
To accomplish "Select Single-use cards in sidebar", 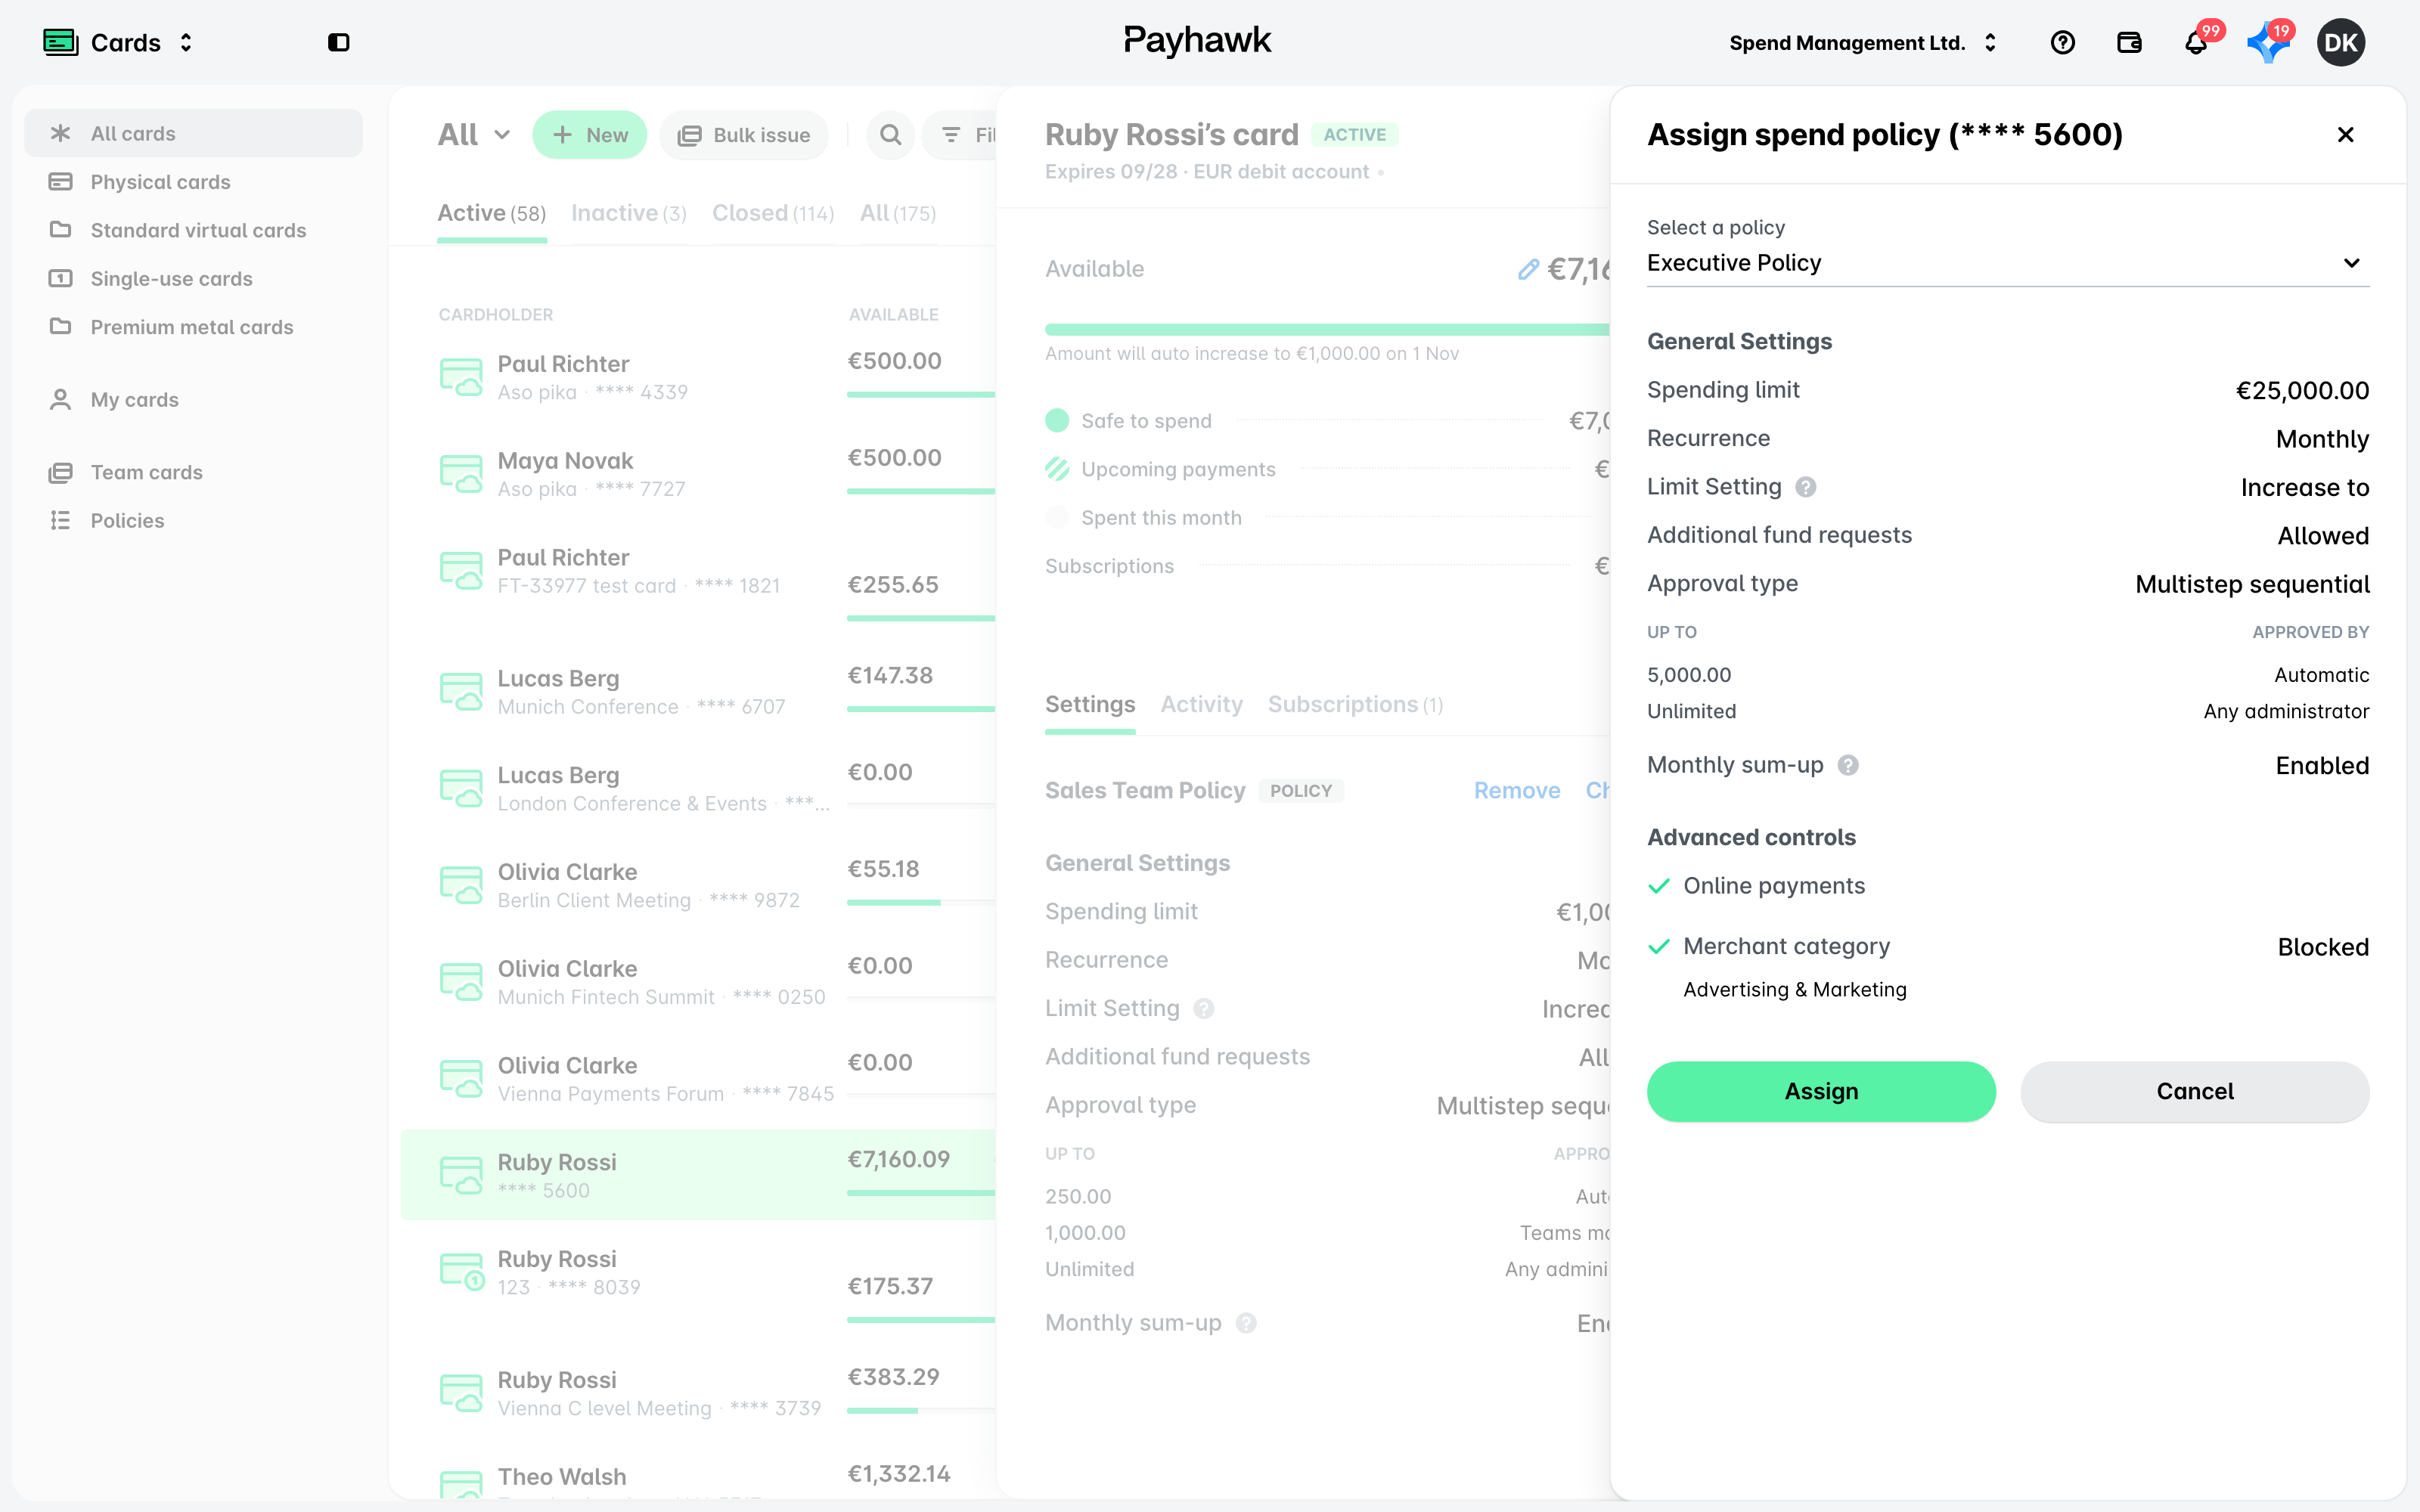I will [x=193, y=278].
